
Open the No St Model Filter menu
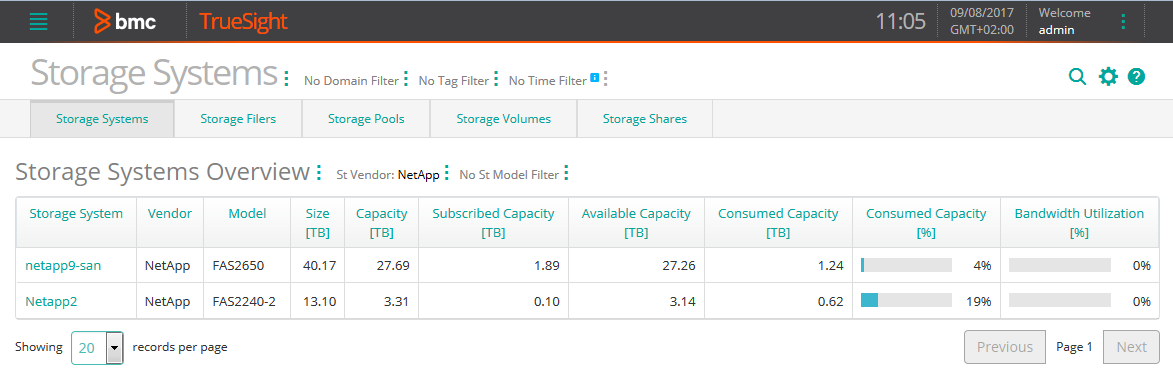(x=566, y=173)
